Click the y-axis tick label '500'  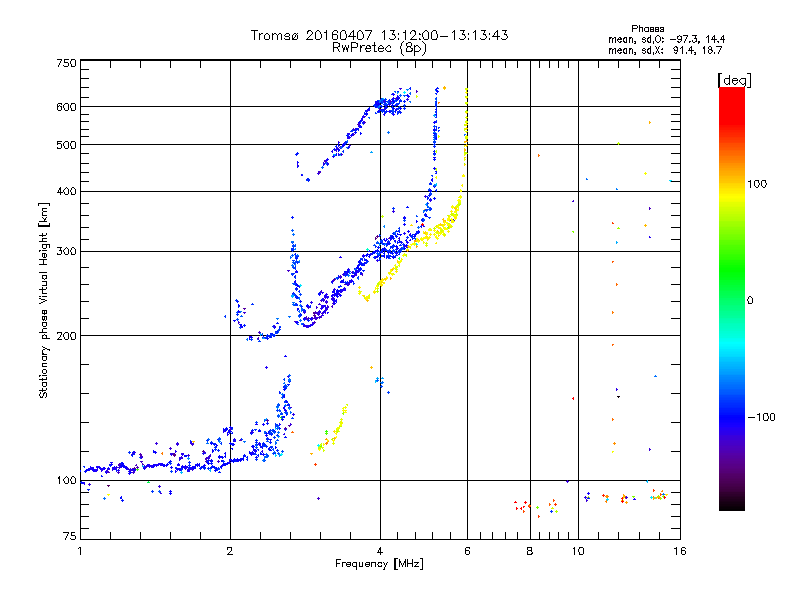(66, 145)
